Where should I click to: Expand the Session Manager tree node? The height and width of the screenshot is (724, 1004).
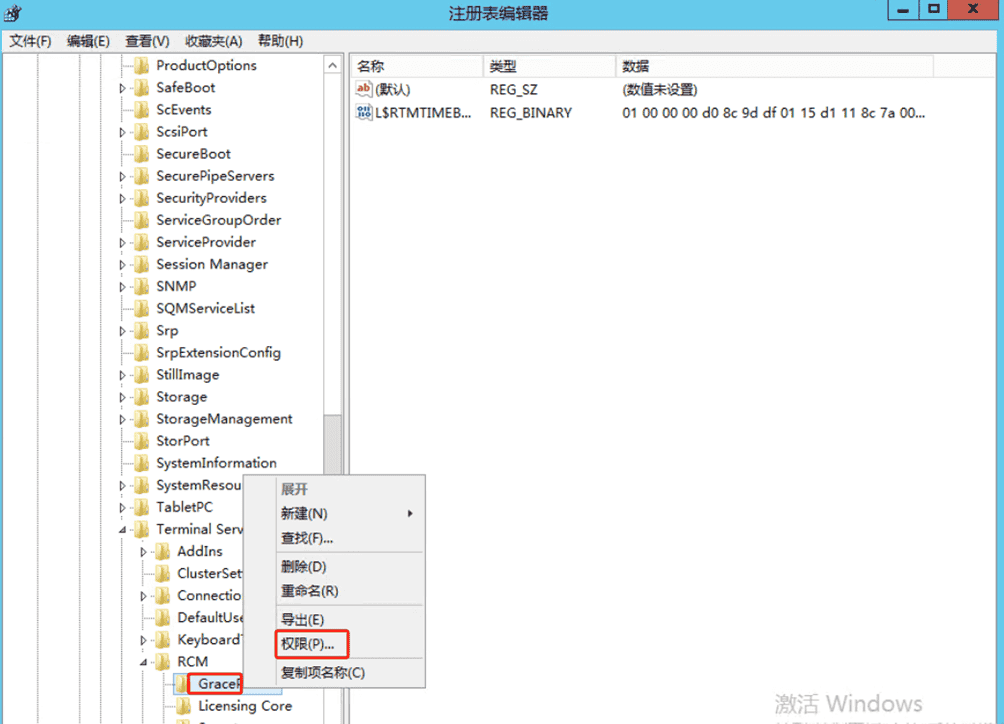(122, 265)
